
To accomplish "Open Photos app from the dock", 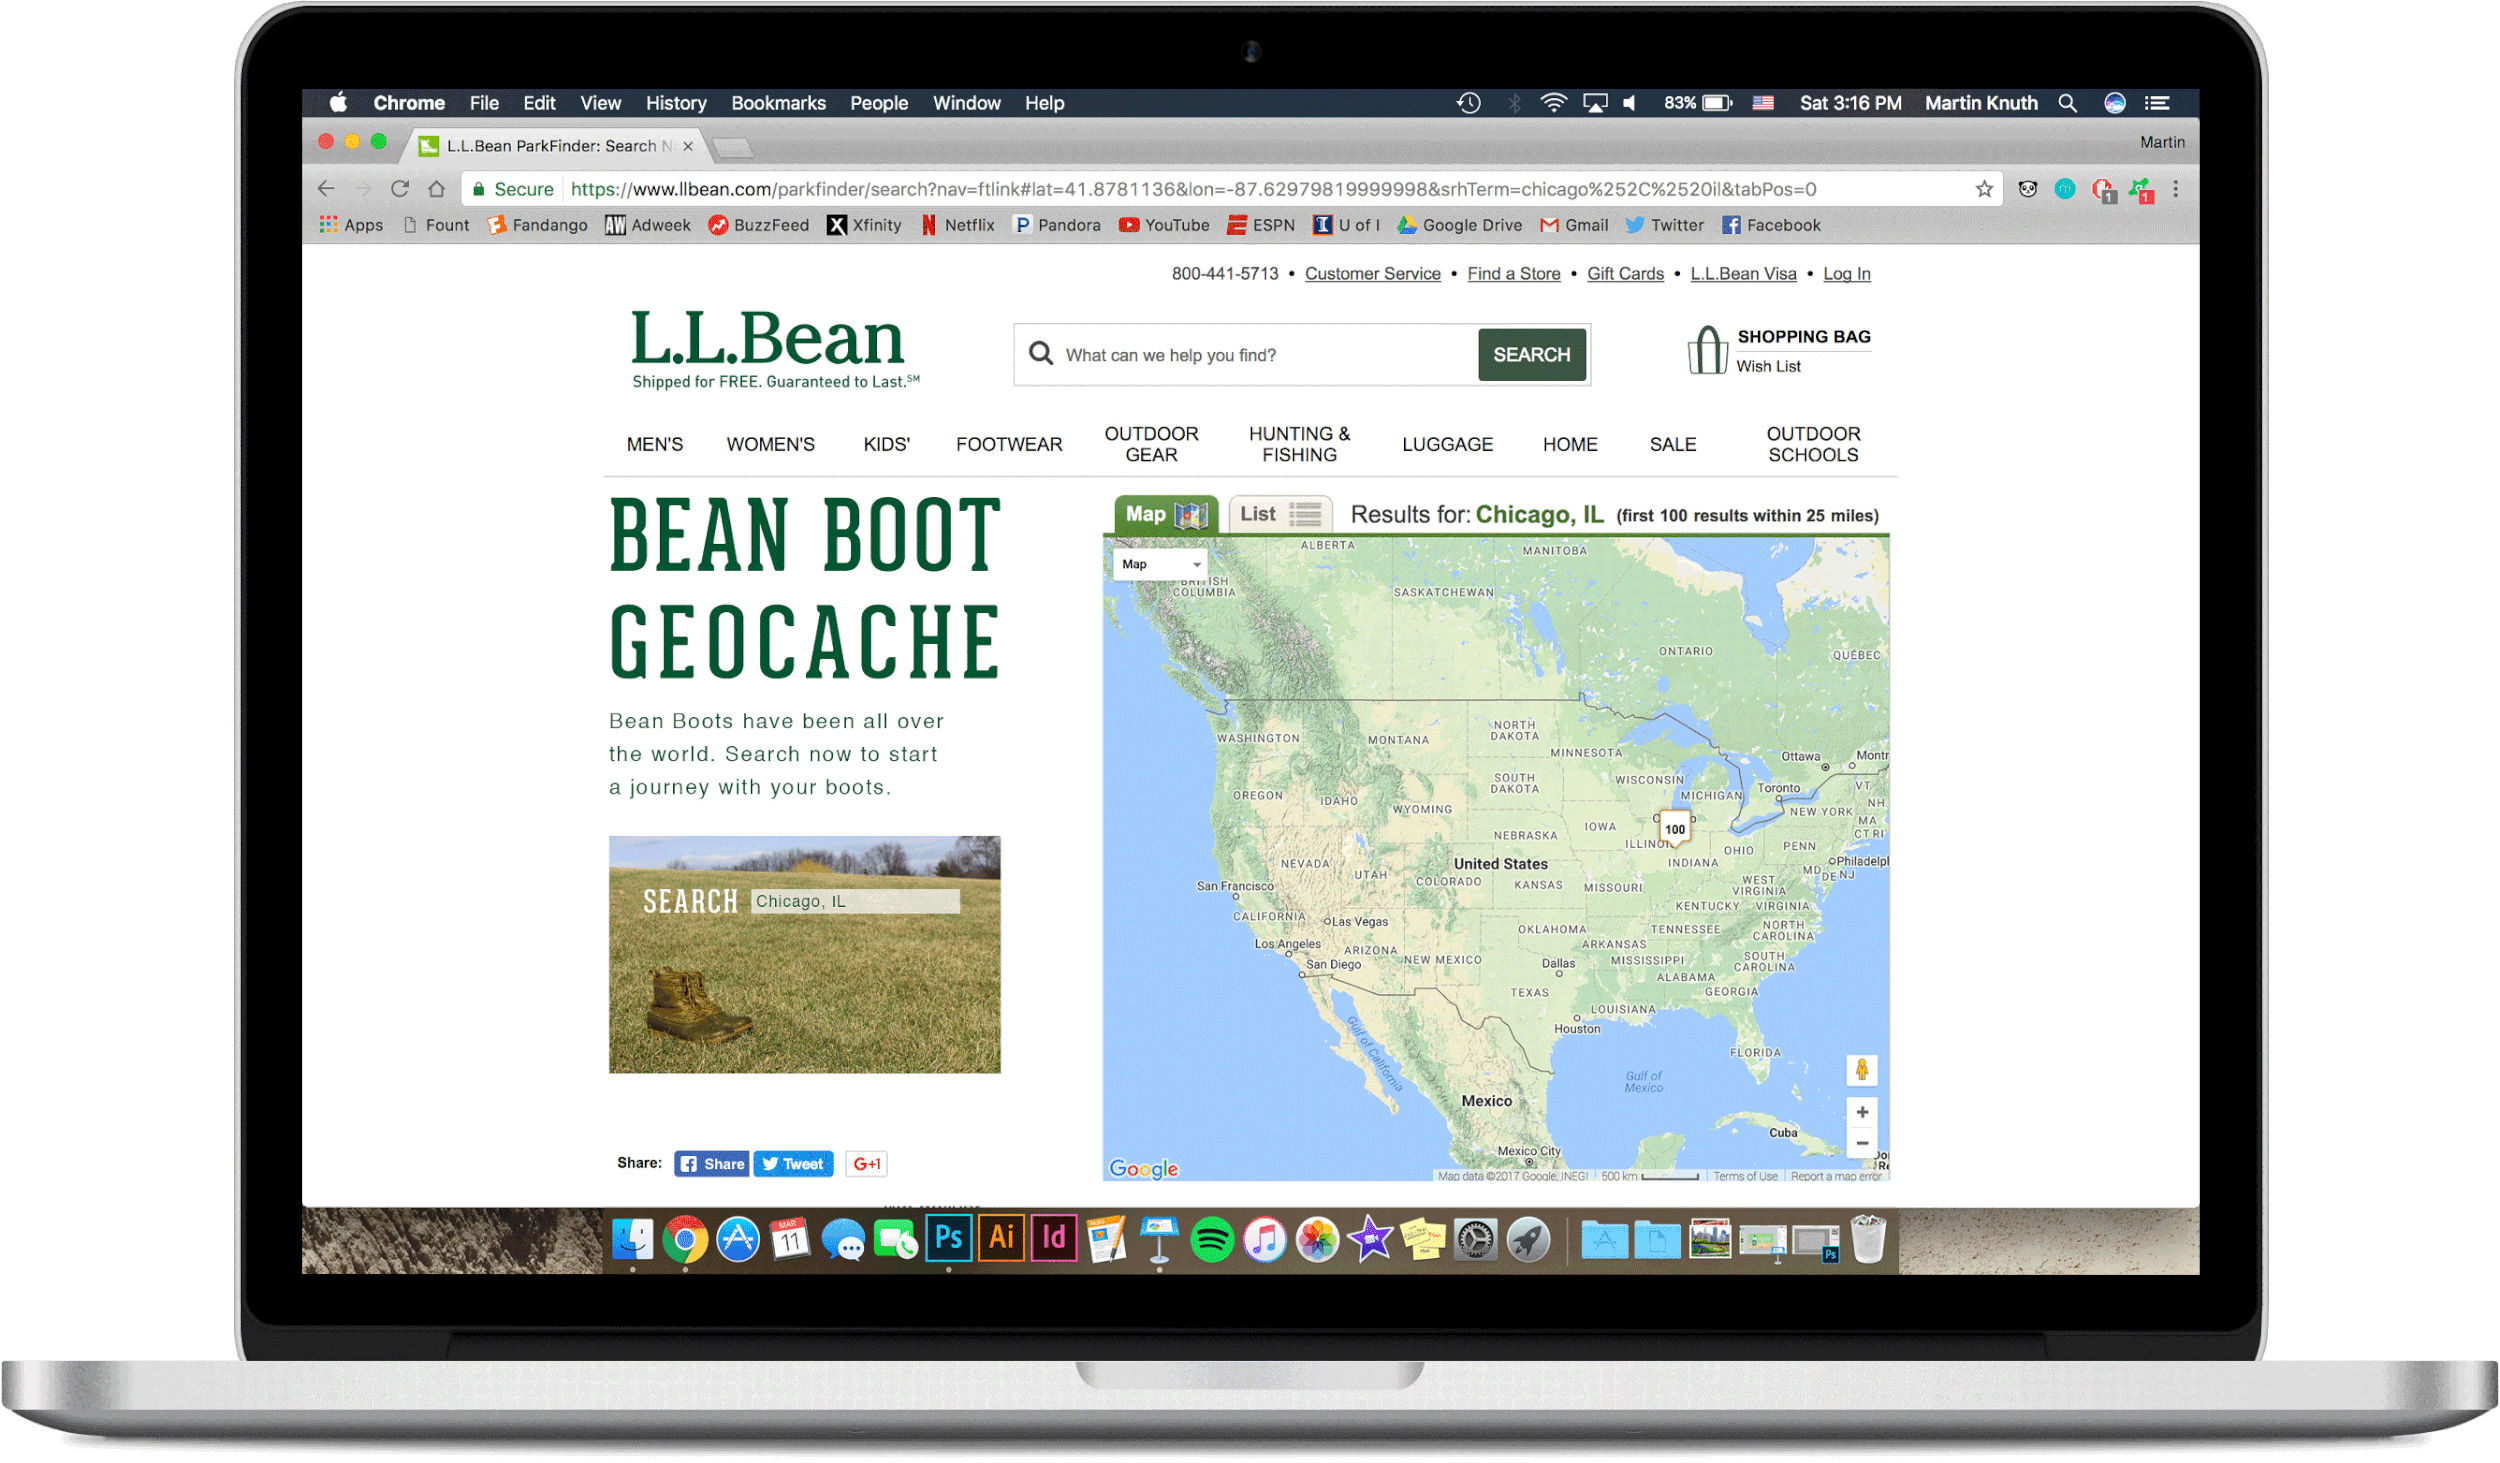I will point(1318,1240).
